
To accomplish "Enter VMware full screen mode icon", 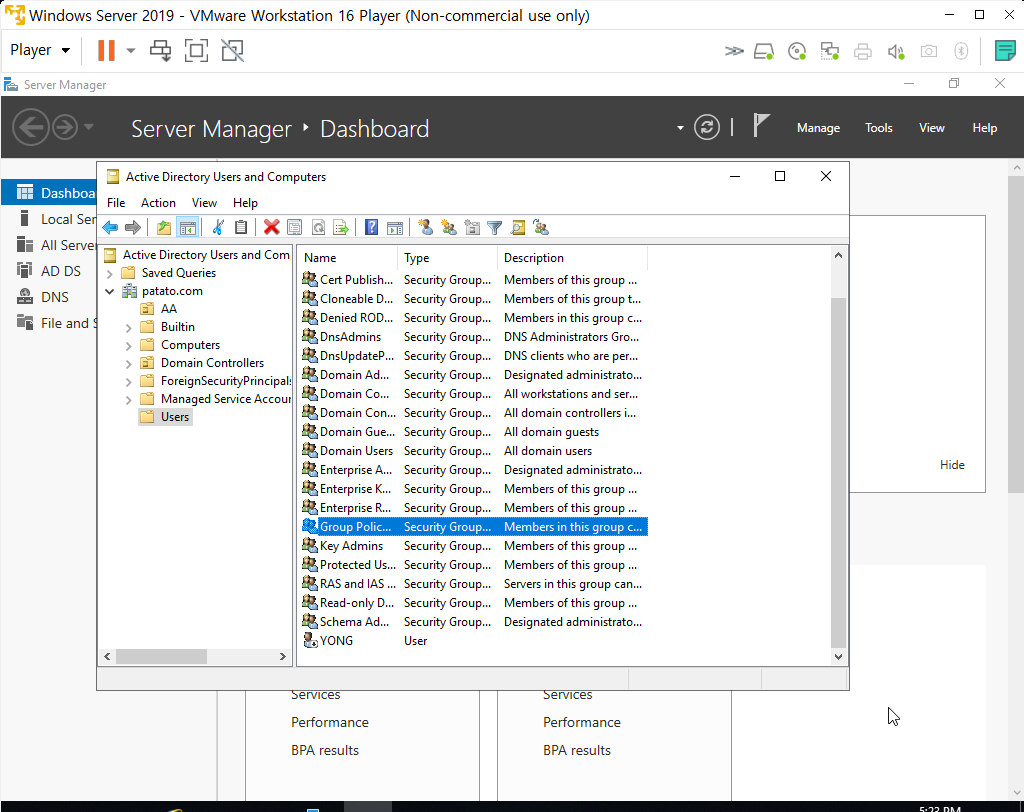I will pos(197,50).
